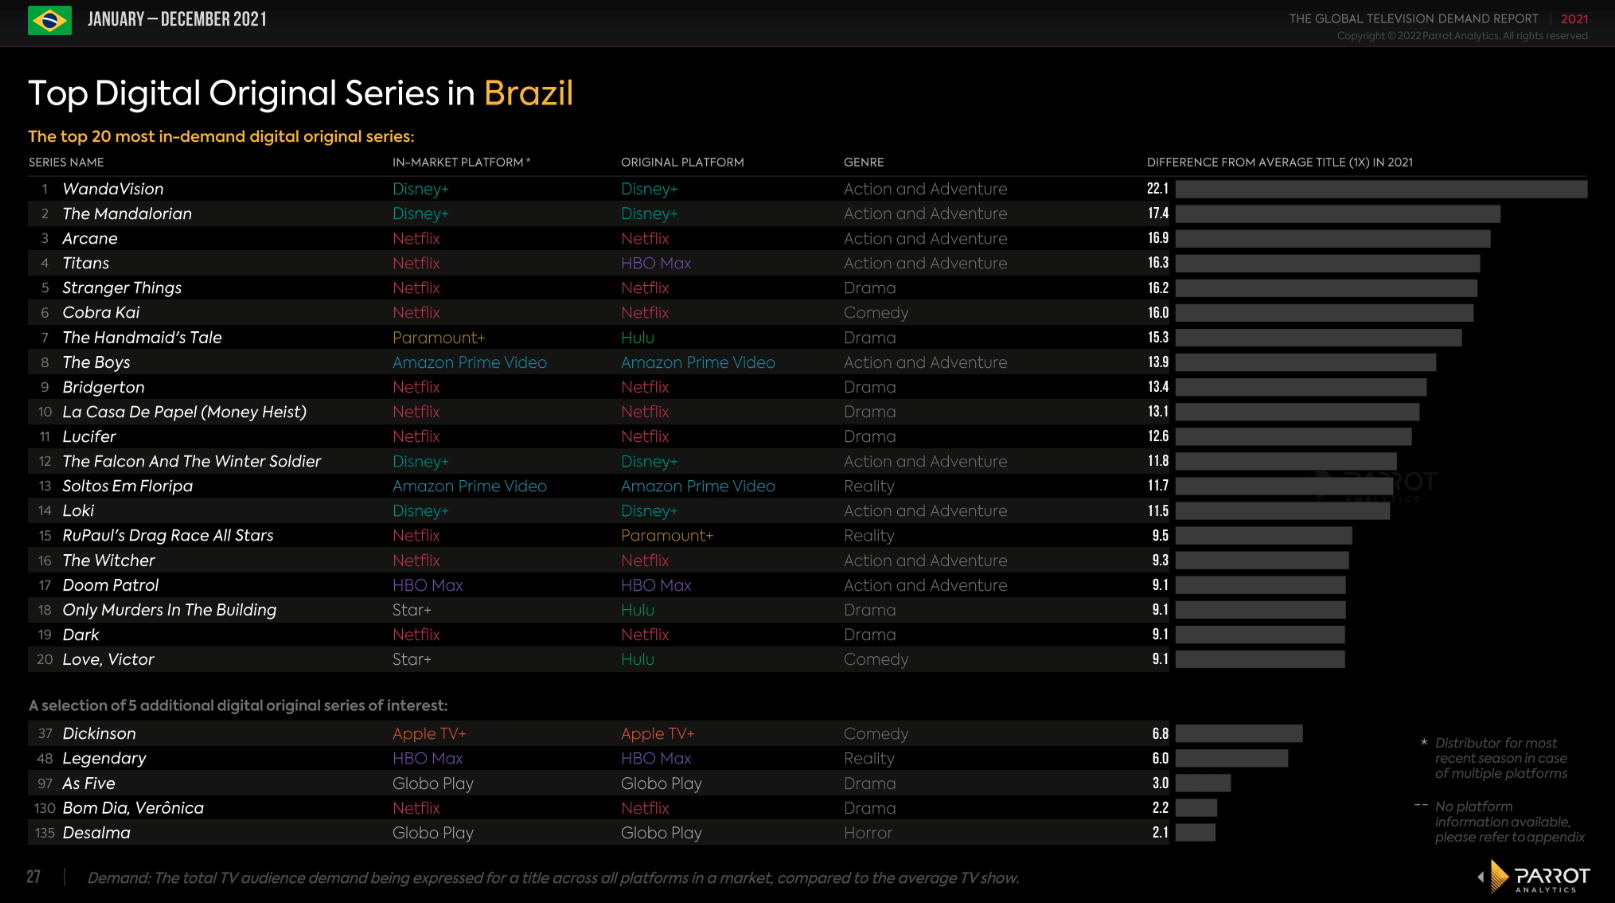The height and width of the screenshot is (903, 1615).
Task: Click the ORIGINAL PLATFORM column header
Action: pyautogui.click(x=682, y=162)
